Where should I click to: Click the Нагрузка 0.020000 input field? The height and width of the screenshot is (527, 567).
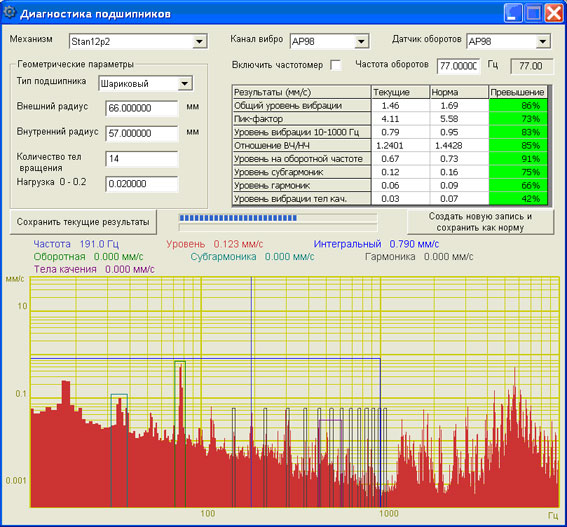[x=142, y=184]
